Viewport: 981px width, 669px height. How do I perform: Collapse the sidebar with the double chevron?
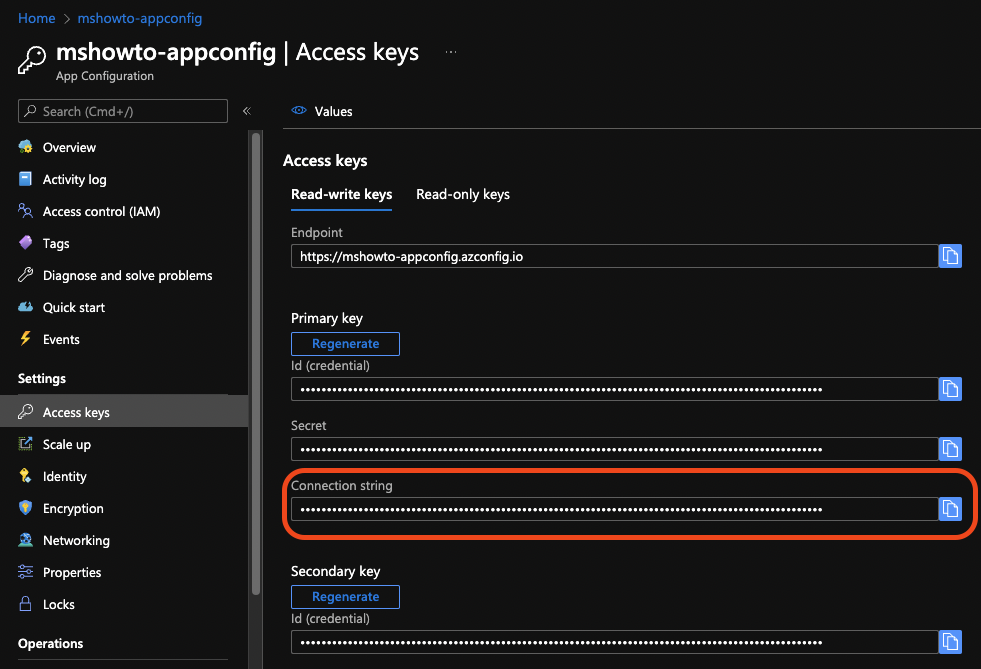(x=247, y=111)
